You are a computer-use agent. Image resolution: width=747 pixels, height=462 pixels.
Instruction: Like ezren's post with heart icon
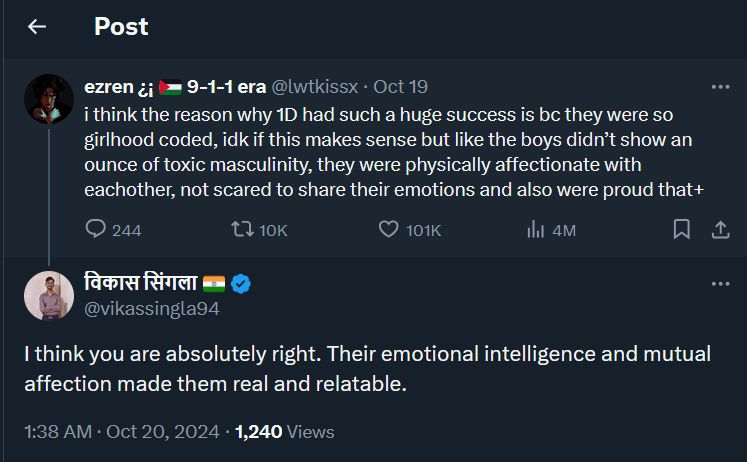[x=389, y=229]
